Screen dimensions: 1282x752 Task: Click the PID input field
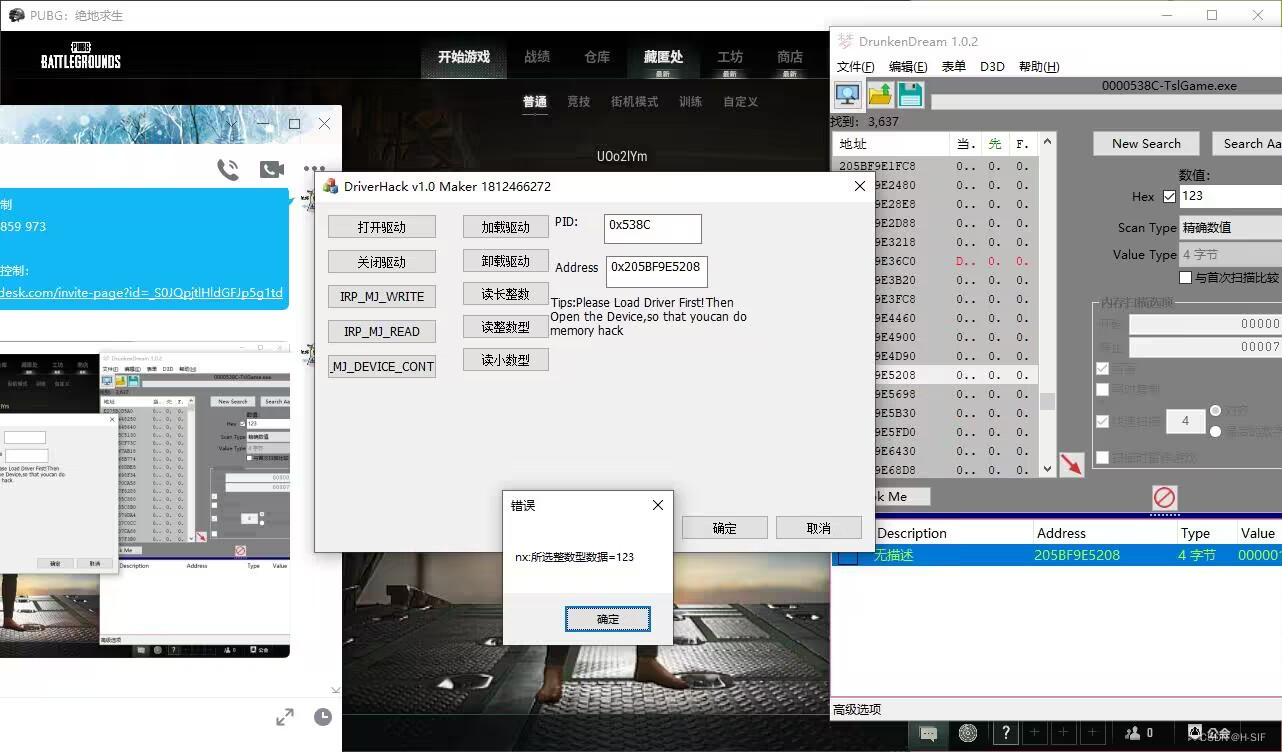pyautogui.click(x=653, y=228)
